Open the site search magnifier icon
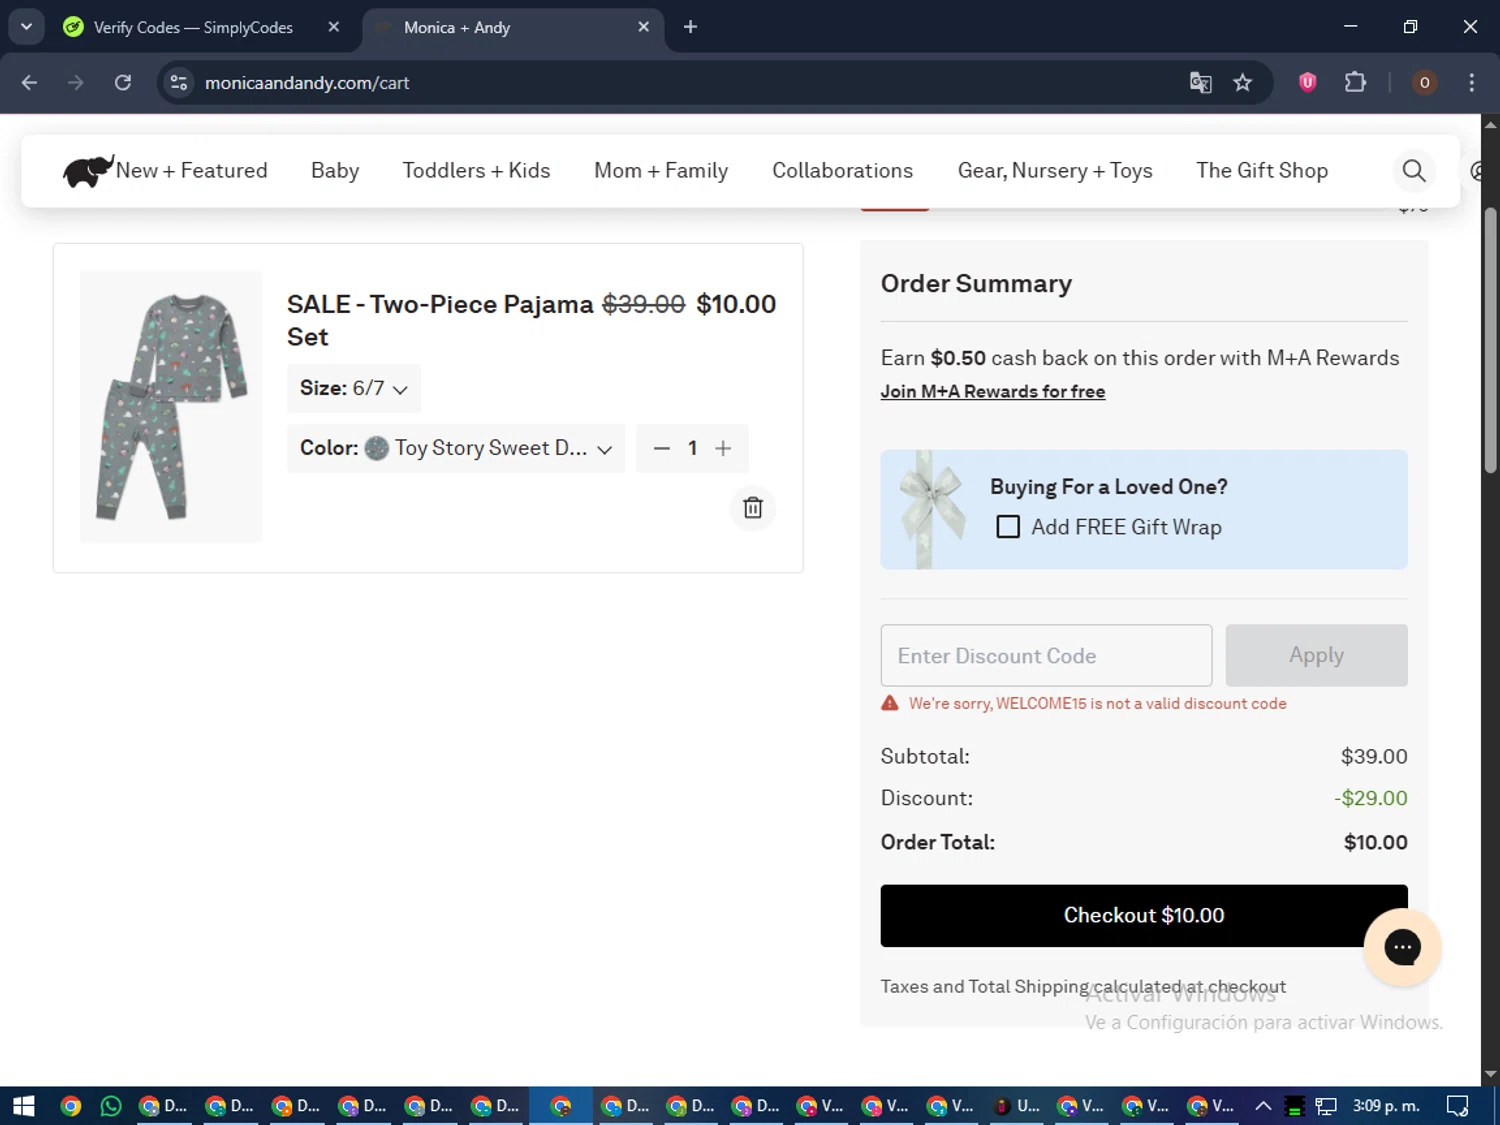The width and height of the screenshot is (1500, 1125). pyautogui.click(x=1414, y=171)
